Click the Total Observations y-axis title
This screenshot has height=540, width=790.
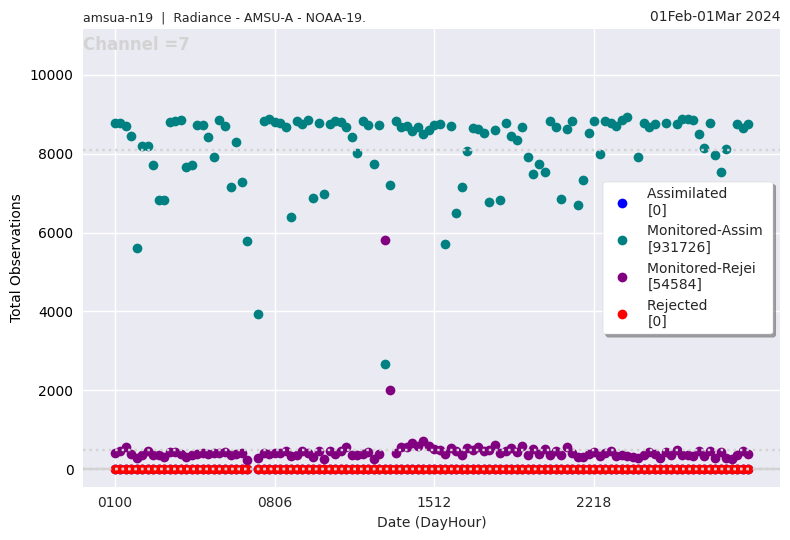click(16, 258)
